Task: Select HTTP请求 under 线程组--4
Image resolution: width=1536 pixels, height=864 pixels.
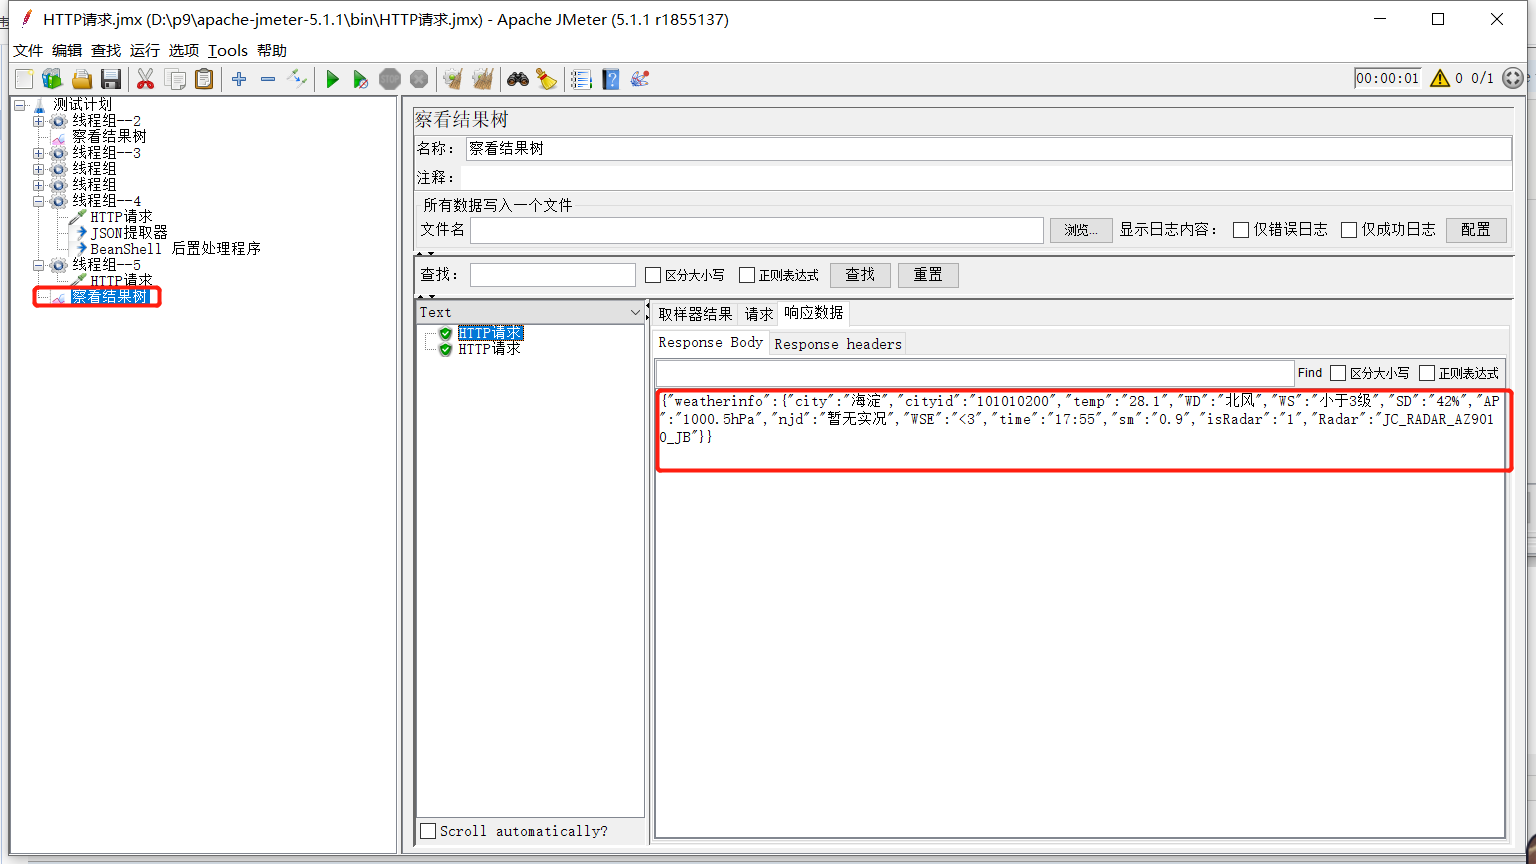Action: pos(121,217)
